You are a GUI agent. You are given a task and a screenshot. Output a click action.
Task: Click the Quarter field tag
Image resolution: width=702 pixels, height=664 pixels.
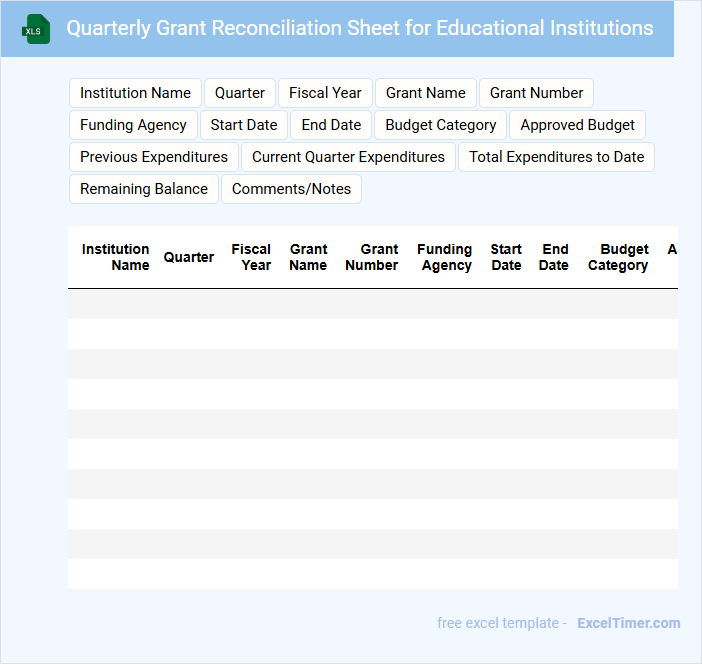pyautogui.click(x=240, y=93)
